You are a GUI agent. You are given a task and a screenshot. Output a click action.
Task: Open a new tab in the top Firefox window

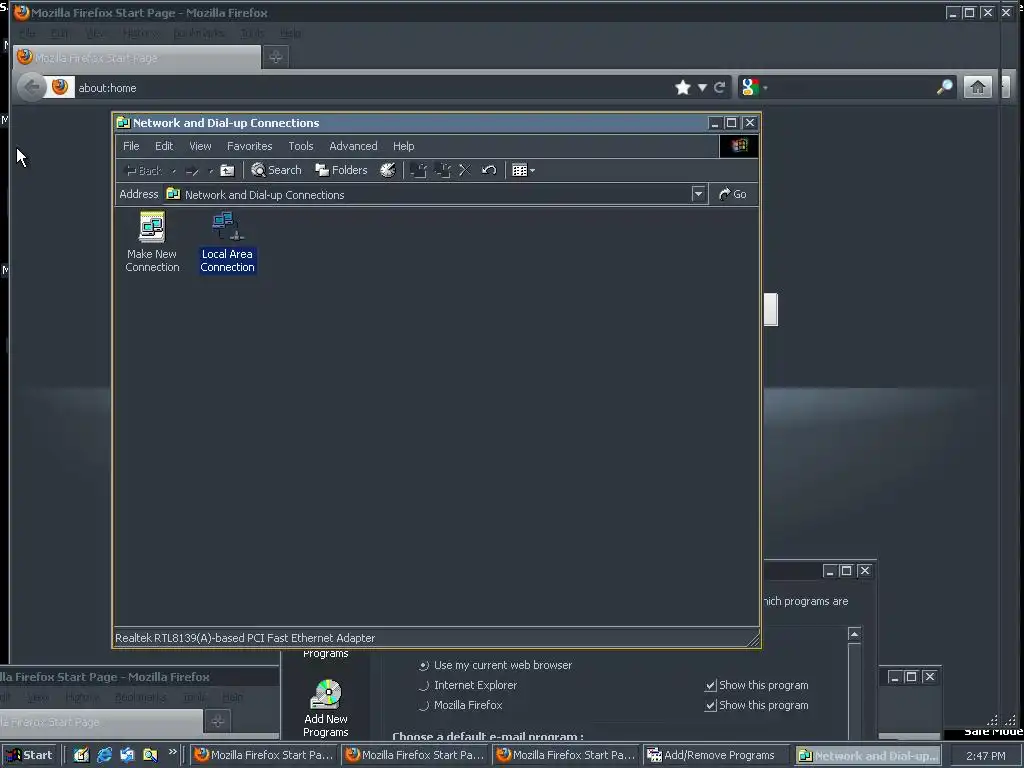click(x=276, y=57)
